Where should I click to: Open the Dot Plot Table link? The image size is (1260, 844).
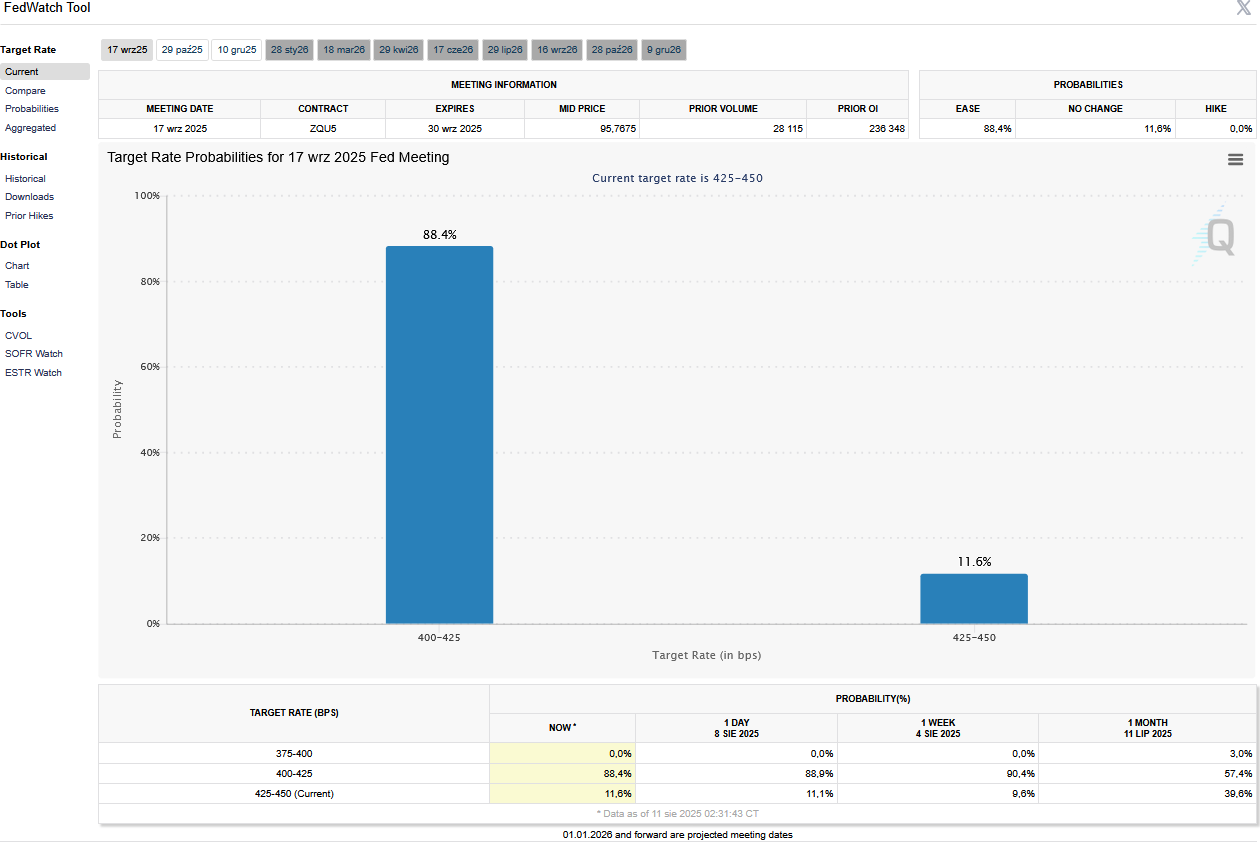point(17,285)
